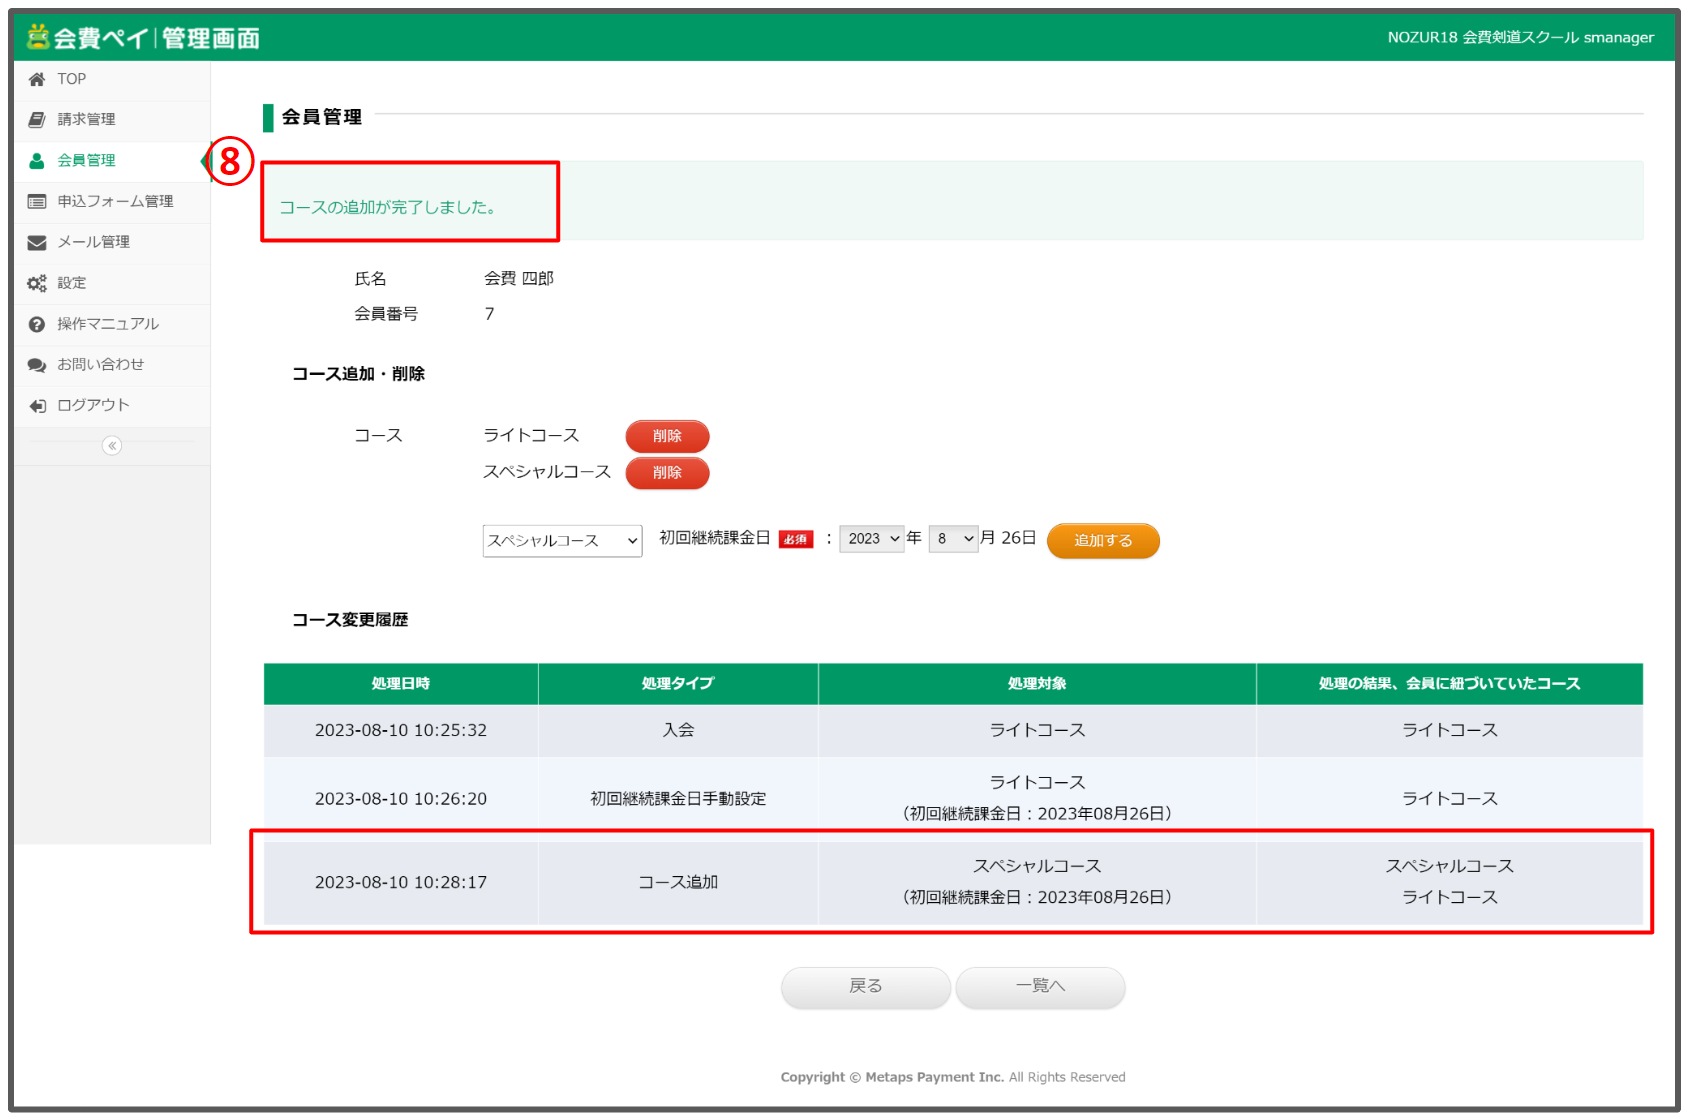Click the 戻る button
The height and width of the screenshot is (1116, 1685).
[864, 986]
